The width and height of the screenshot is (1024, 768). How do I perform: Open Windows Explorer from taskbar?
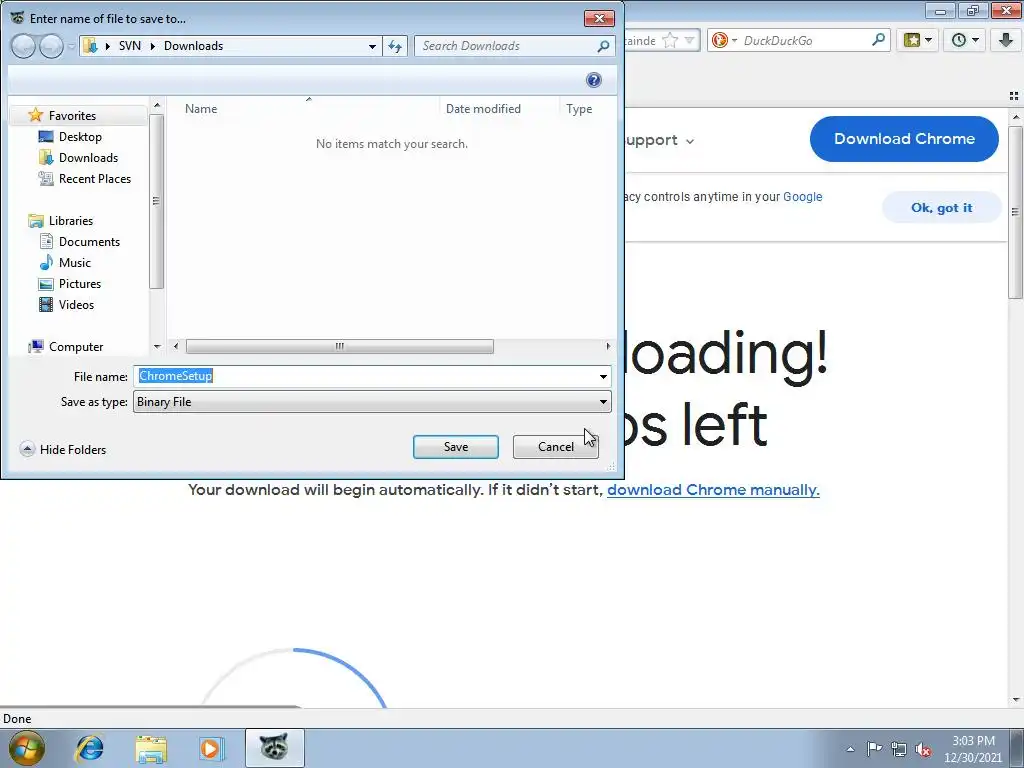tap(151, 748)
